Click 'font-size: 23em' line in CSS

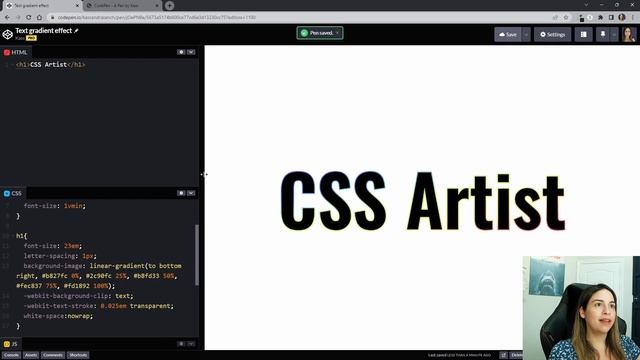(x=53, y=246)
